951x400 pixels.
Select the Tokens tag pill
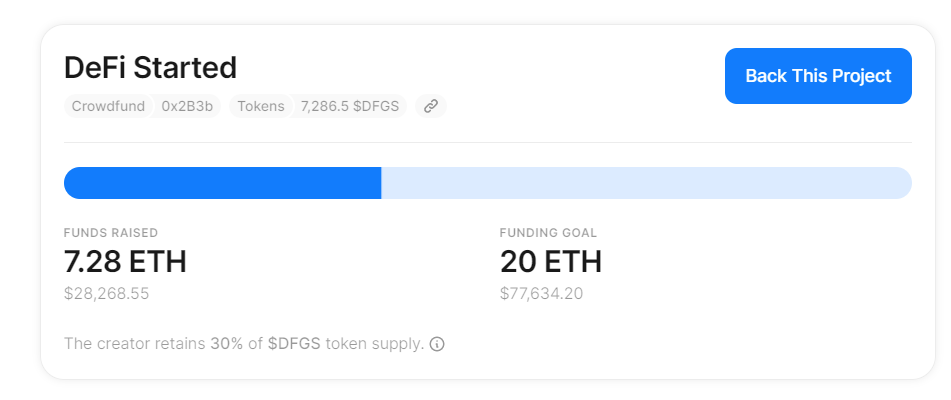click(261, 106)
